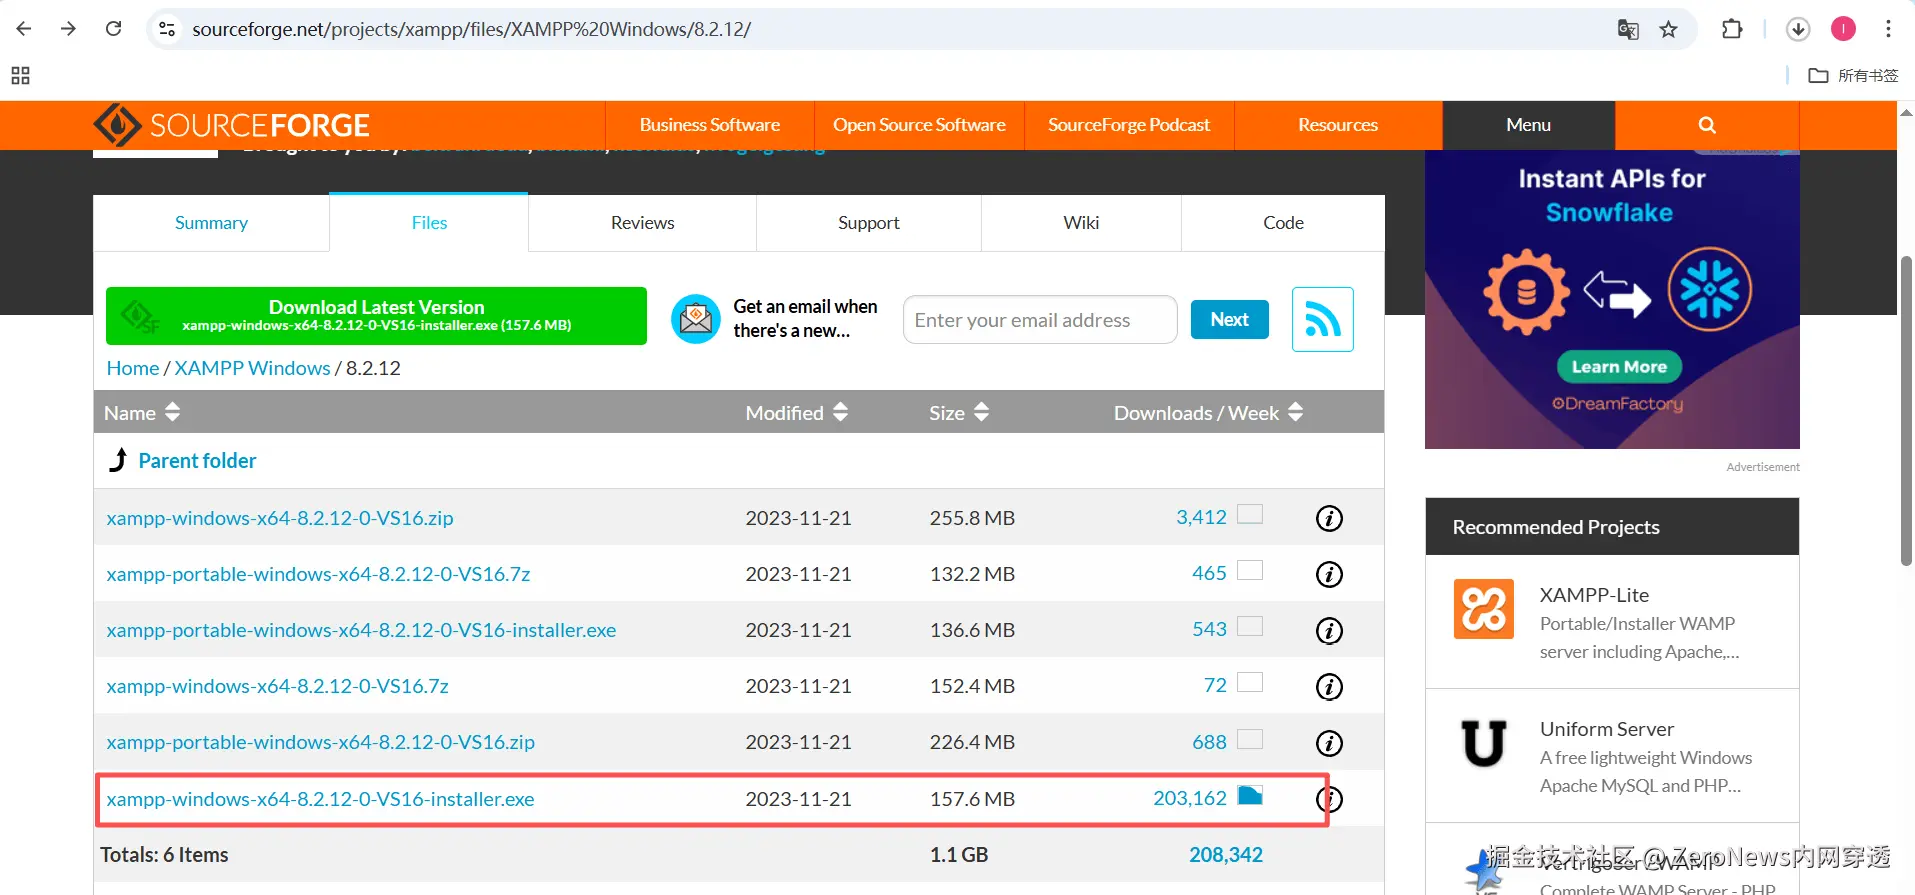This screenshot has width=1915, height=895.
Task: Click in the email address field
Action: coord(1040,320)
